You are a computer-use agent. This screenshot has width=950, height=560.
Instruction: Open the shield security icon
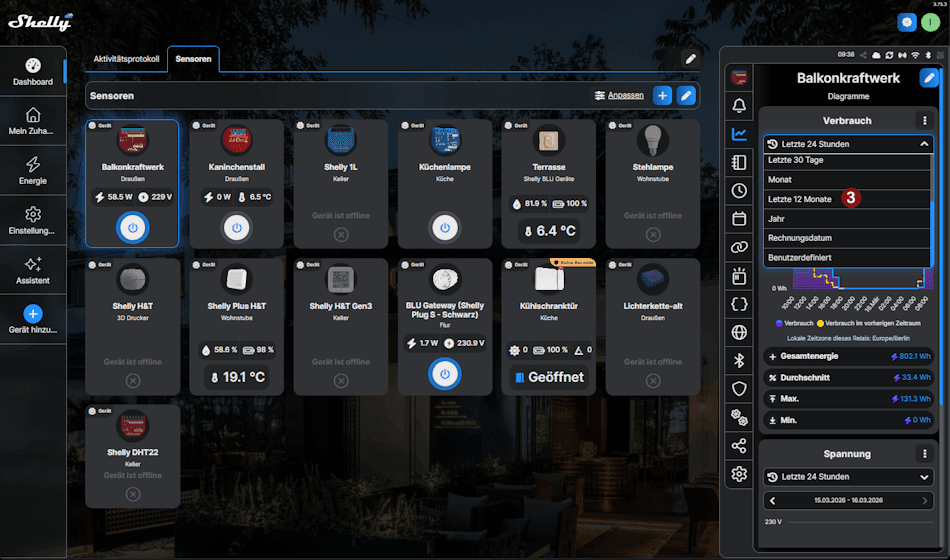(739, 388)
